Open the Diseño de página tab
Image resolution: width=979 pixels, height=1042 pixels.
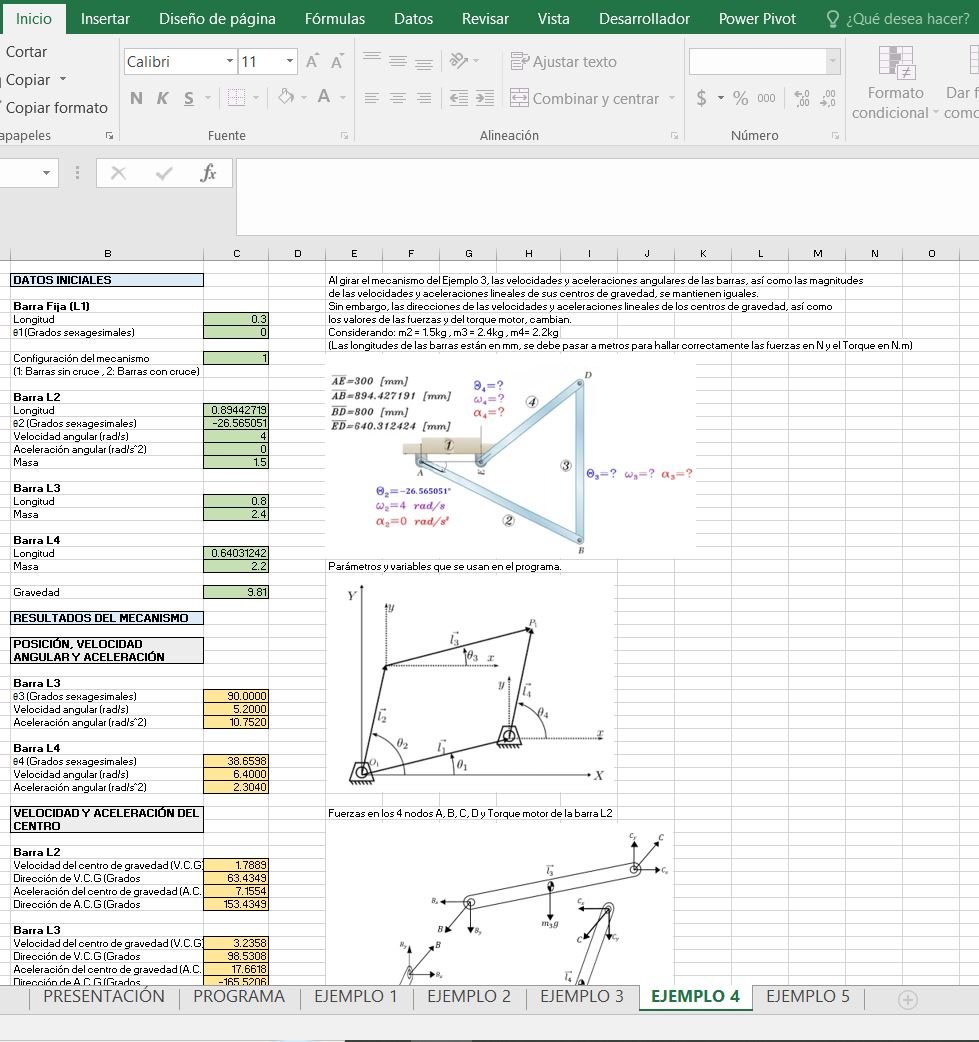click(x=217, y=19)
